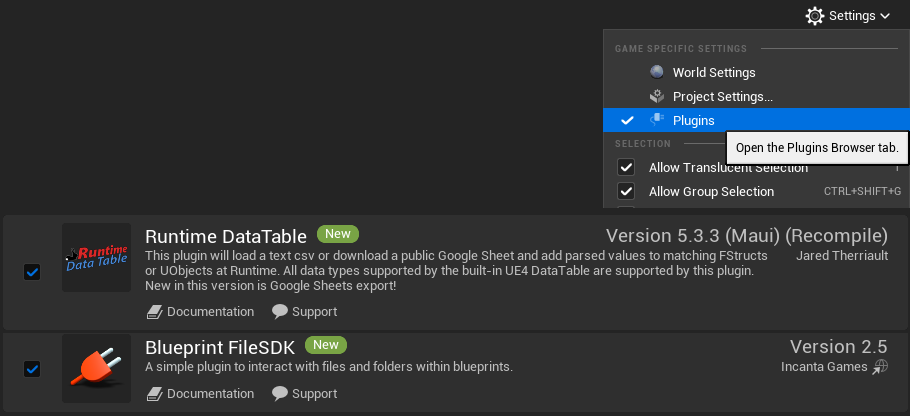Screen dimensions: 910x416
Task: Open Runtime DataTable Support link
Action: click(x=305, y=312)
